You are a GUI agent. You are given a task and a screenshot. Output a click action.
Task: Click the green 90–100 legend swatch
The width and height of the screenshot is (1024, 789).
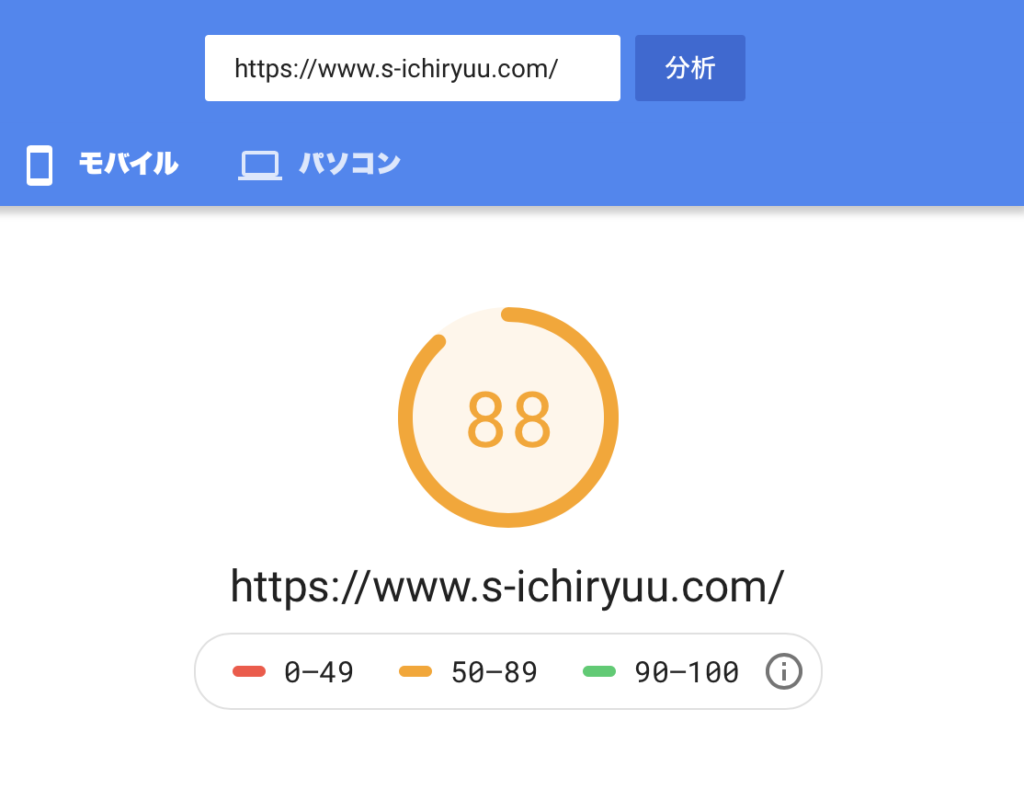(x=599, y=671)
